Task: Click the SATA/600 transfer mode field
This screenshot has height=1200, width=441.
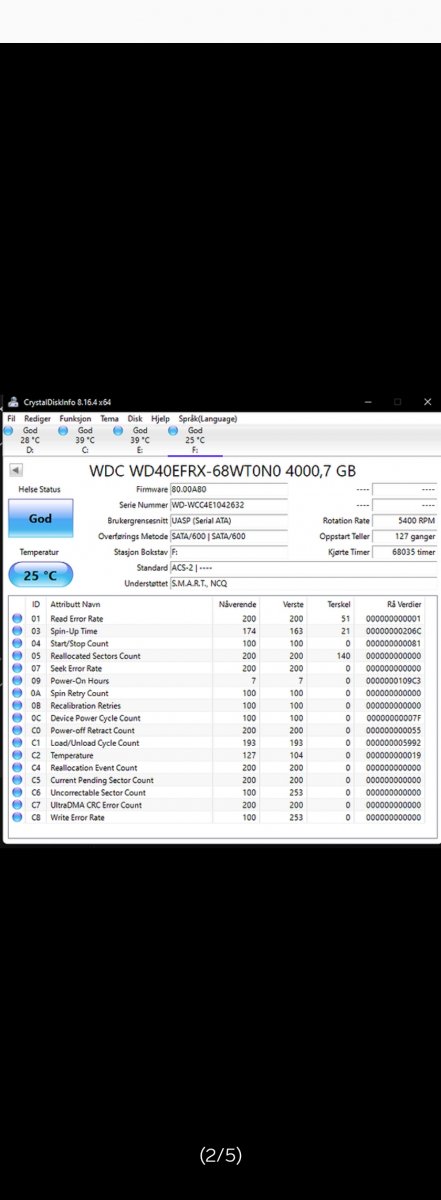Action: point(229,536)
